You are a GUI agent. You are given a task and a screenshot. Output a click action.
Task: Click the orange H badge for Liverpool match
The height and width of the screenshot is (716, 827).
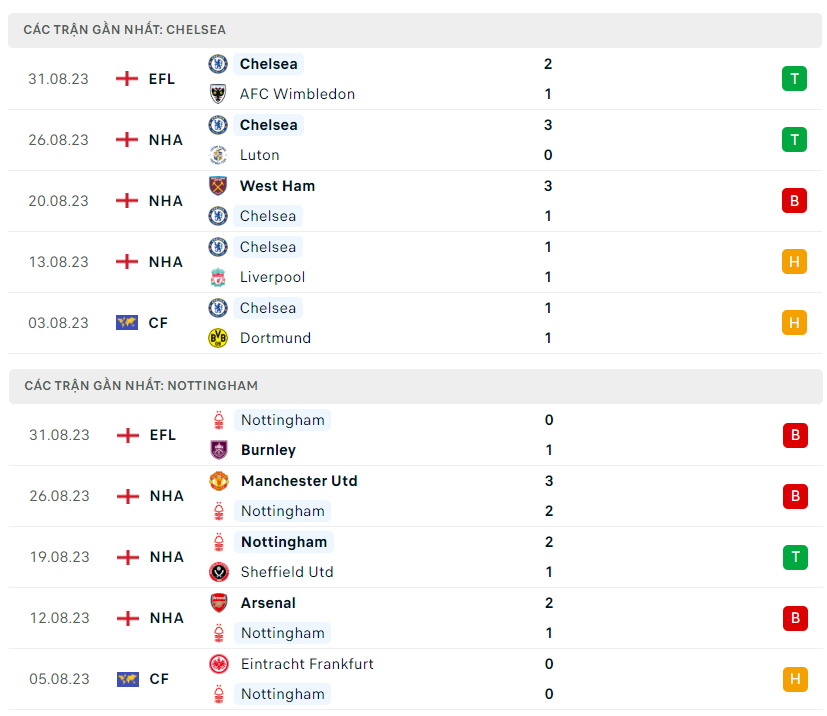(x=794, y=262)
